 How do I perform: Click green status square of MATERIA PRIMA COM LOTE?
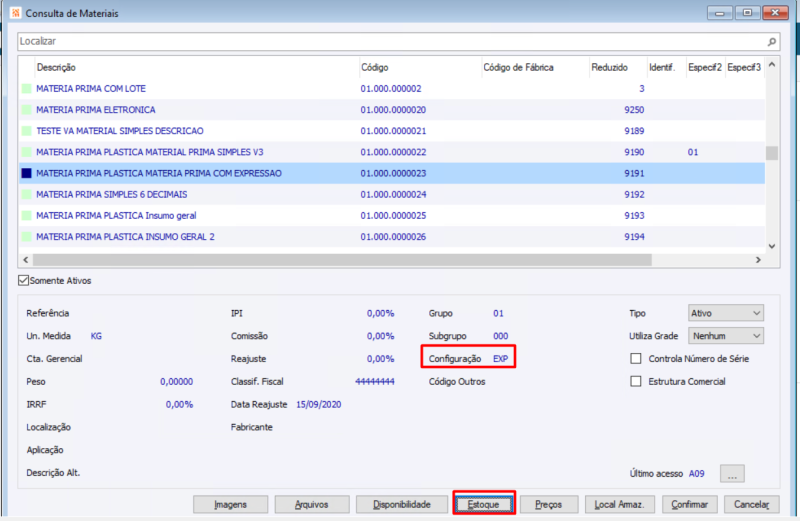[27, 89]
